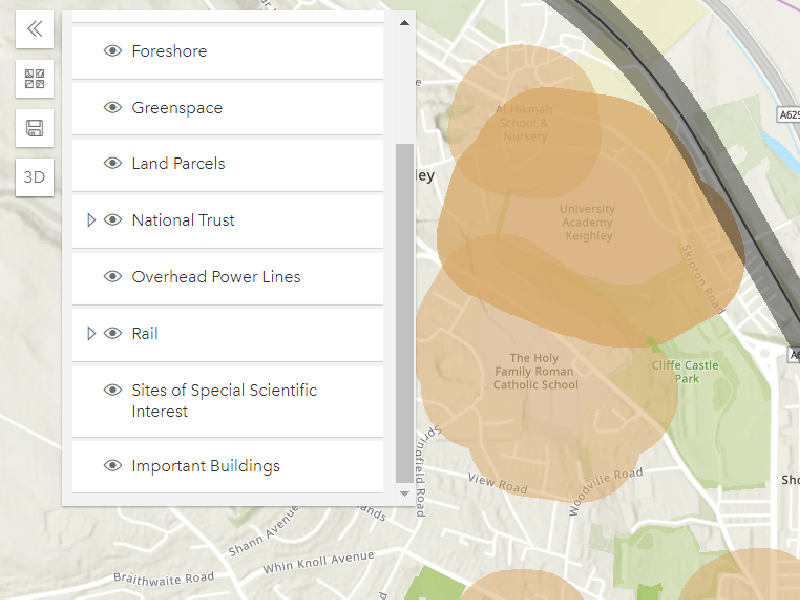Toggle Land Parcels layer visibility
Screen dimensions: 800x600
pos(113,163)
